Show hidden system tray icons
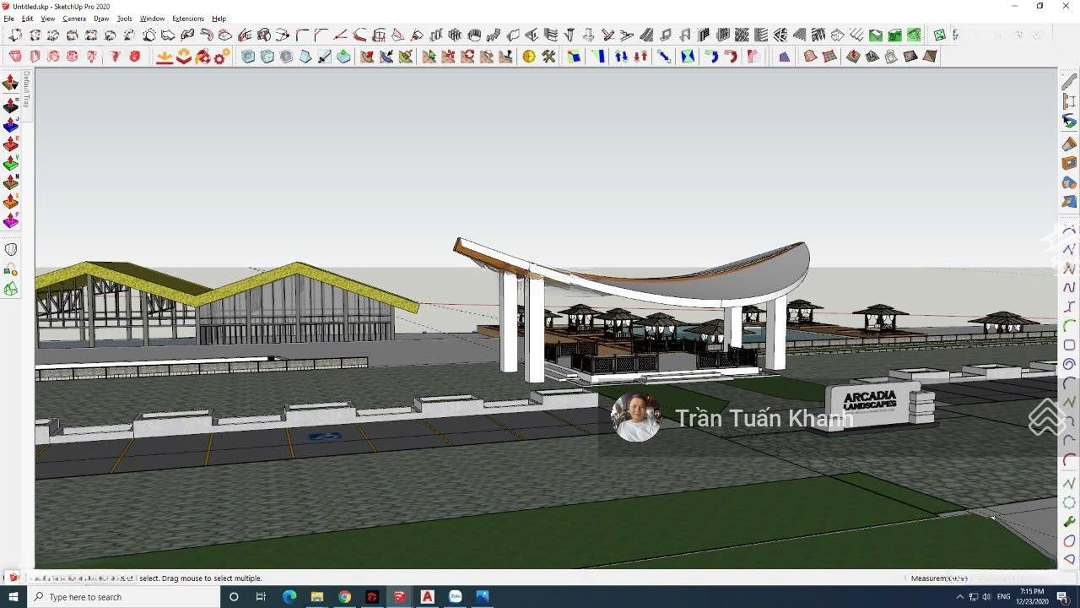The image size is (1080, 608). click(x=960, y=597)
